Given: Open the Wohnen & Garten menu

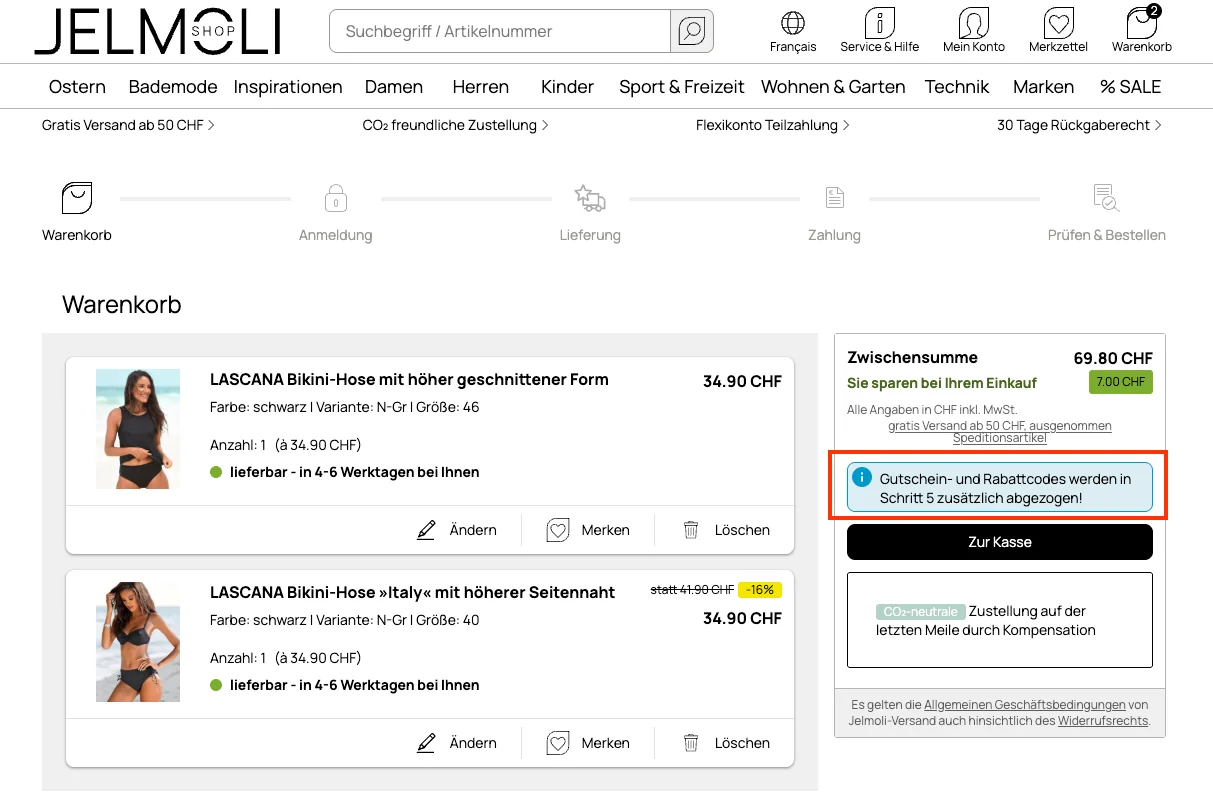Looking at the screenshot, I should pyautogui.click(x=833, y=87).
